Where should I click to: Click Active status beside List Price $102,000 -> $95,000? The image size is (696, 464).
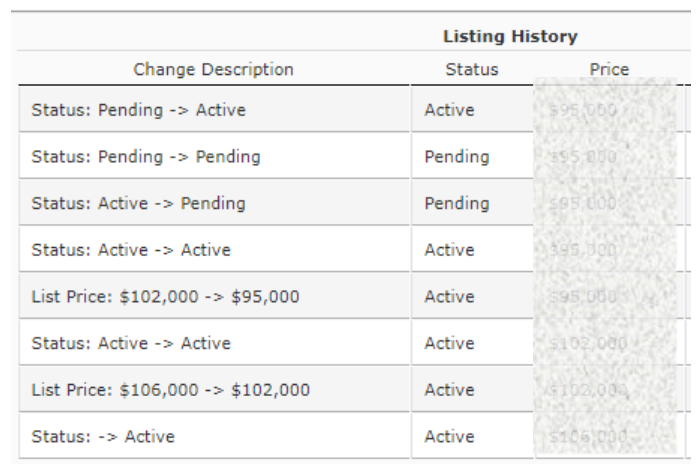[x=449, y=296]
